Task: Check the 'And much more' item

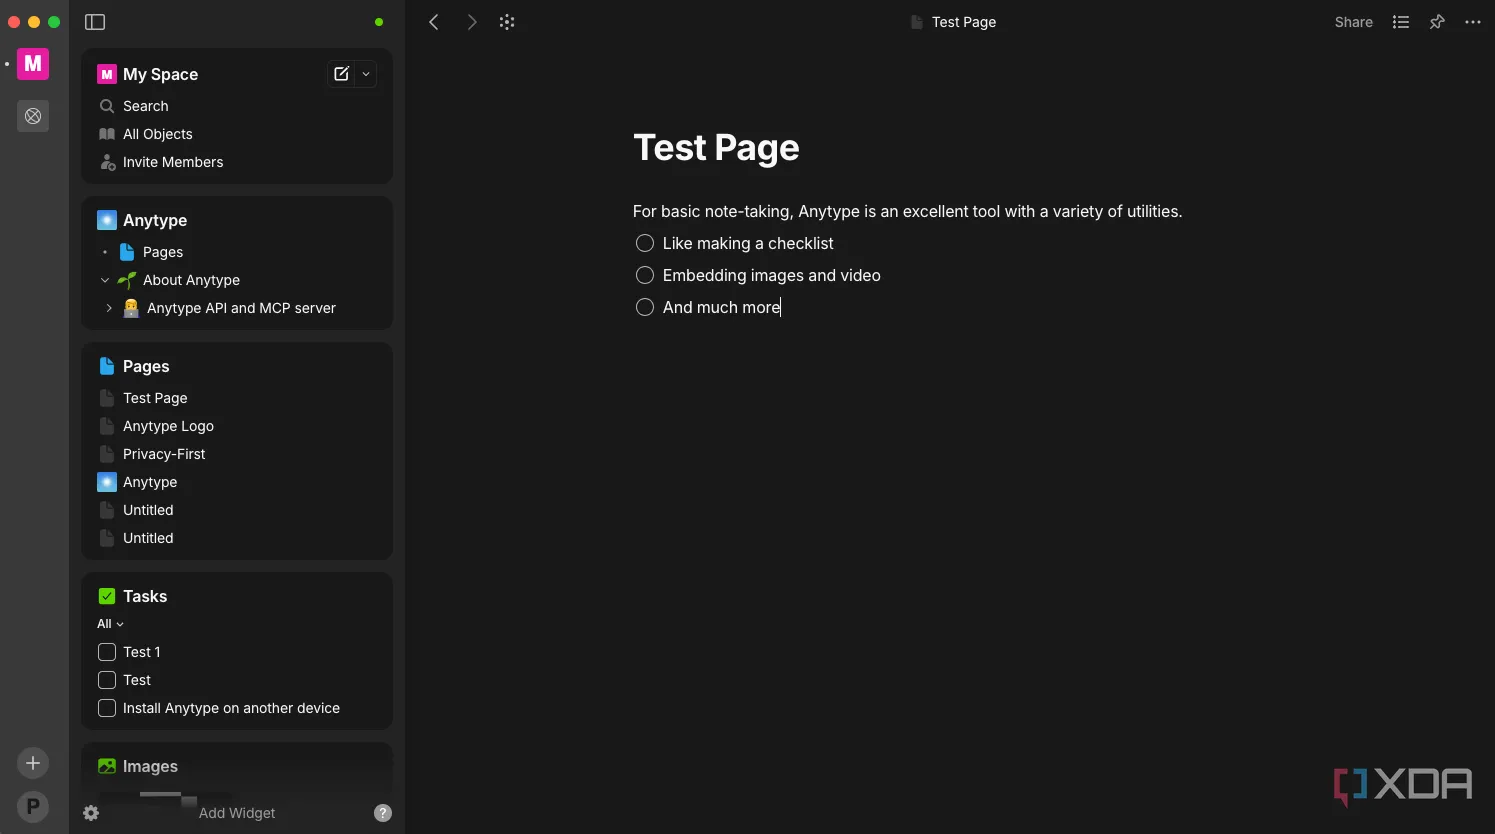Action: pyautogui.click(x=645, y=307)
